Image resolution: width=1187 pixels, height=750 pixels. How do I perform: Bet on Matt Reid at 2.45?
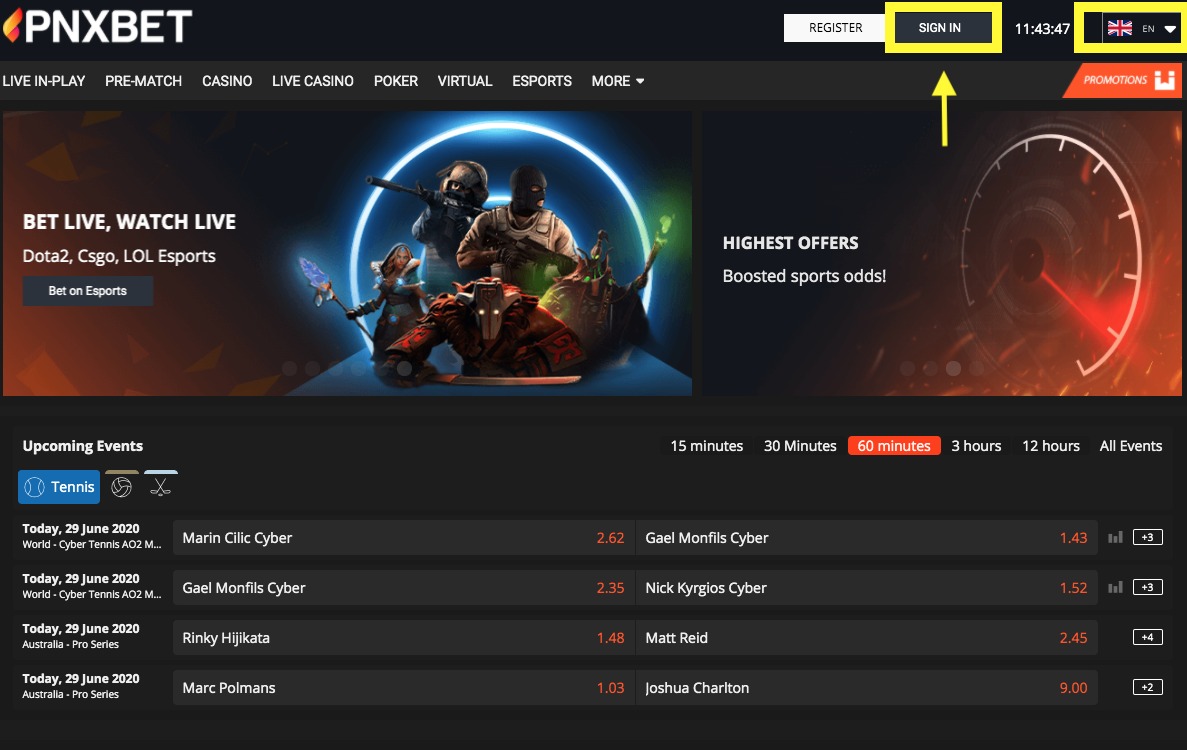(x=866, y=637)
